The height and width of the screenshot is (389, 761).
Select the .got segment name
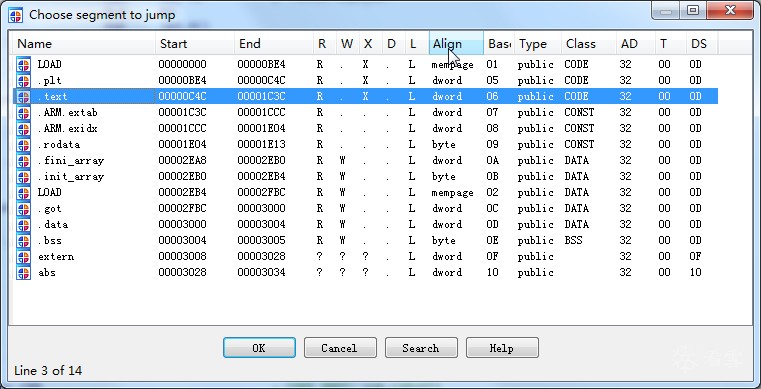[50, 209]
